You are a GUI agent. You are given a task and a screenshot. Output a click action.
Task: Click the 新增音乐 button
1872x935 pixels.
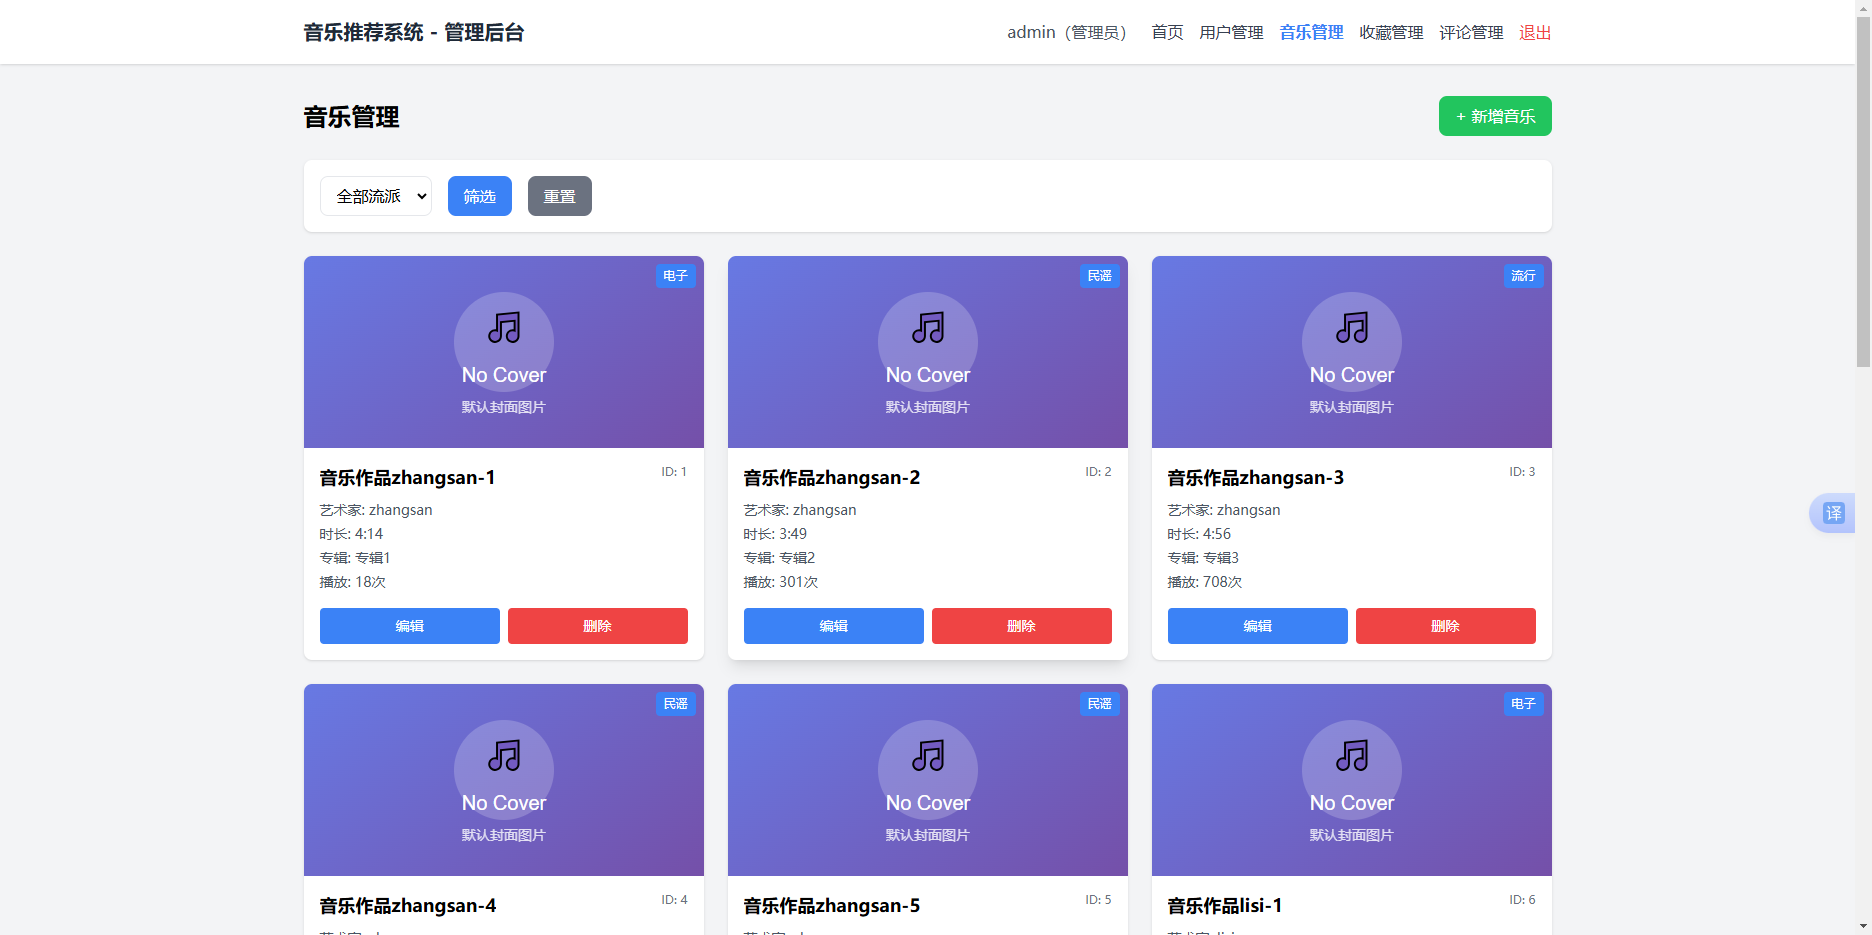[x=1495, y=116]
